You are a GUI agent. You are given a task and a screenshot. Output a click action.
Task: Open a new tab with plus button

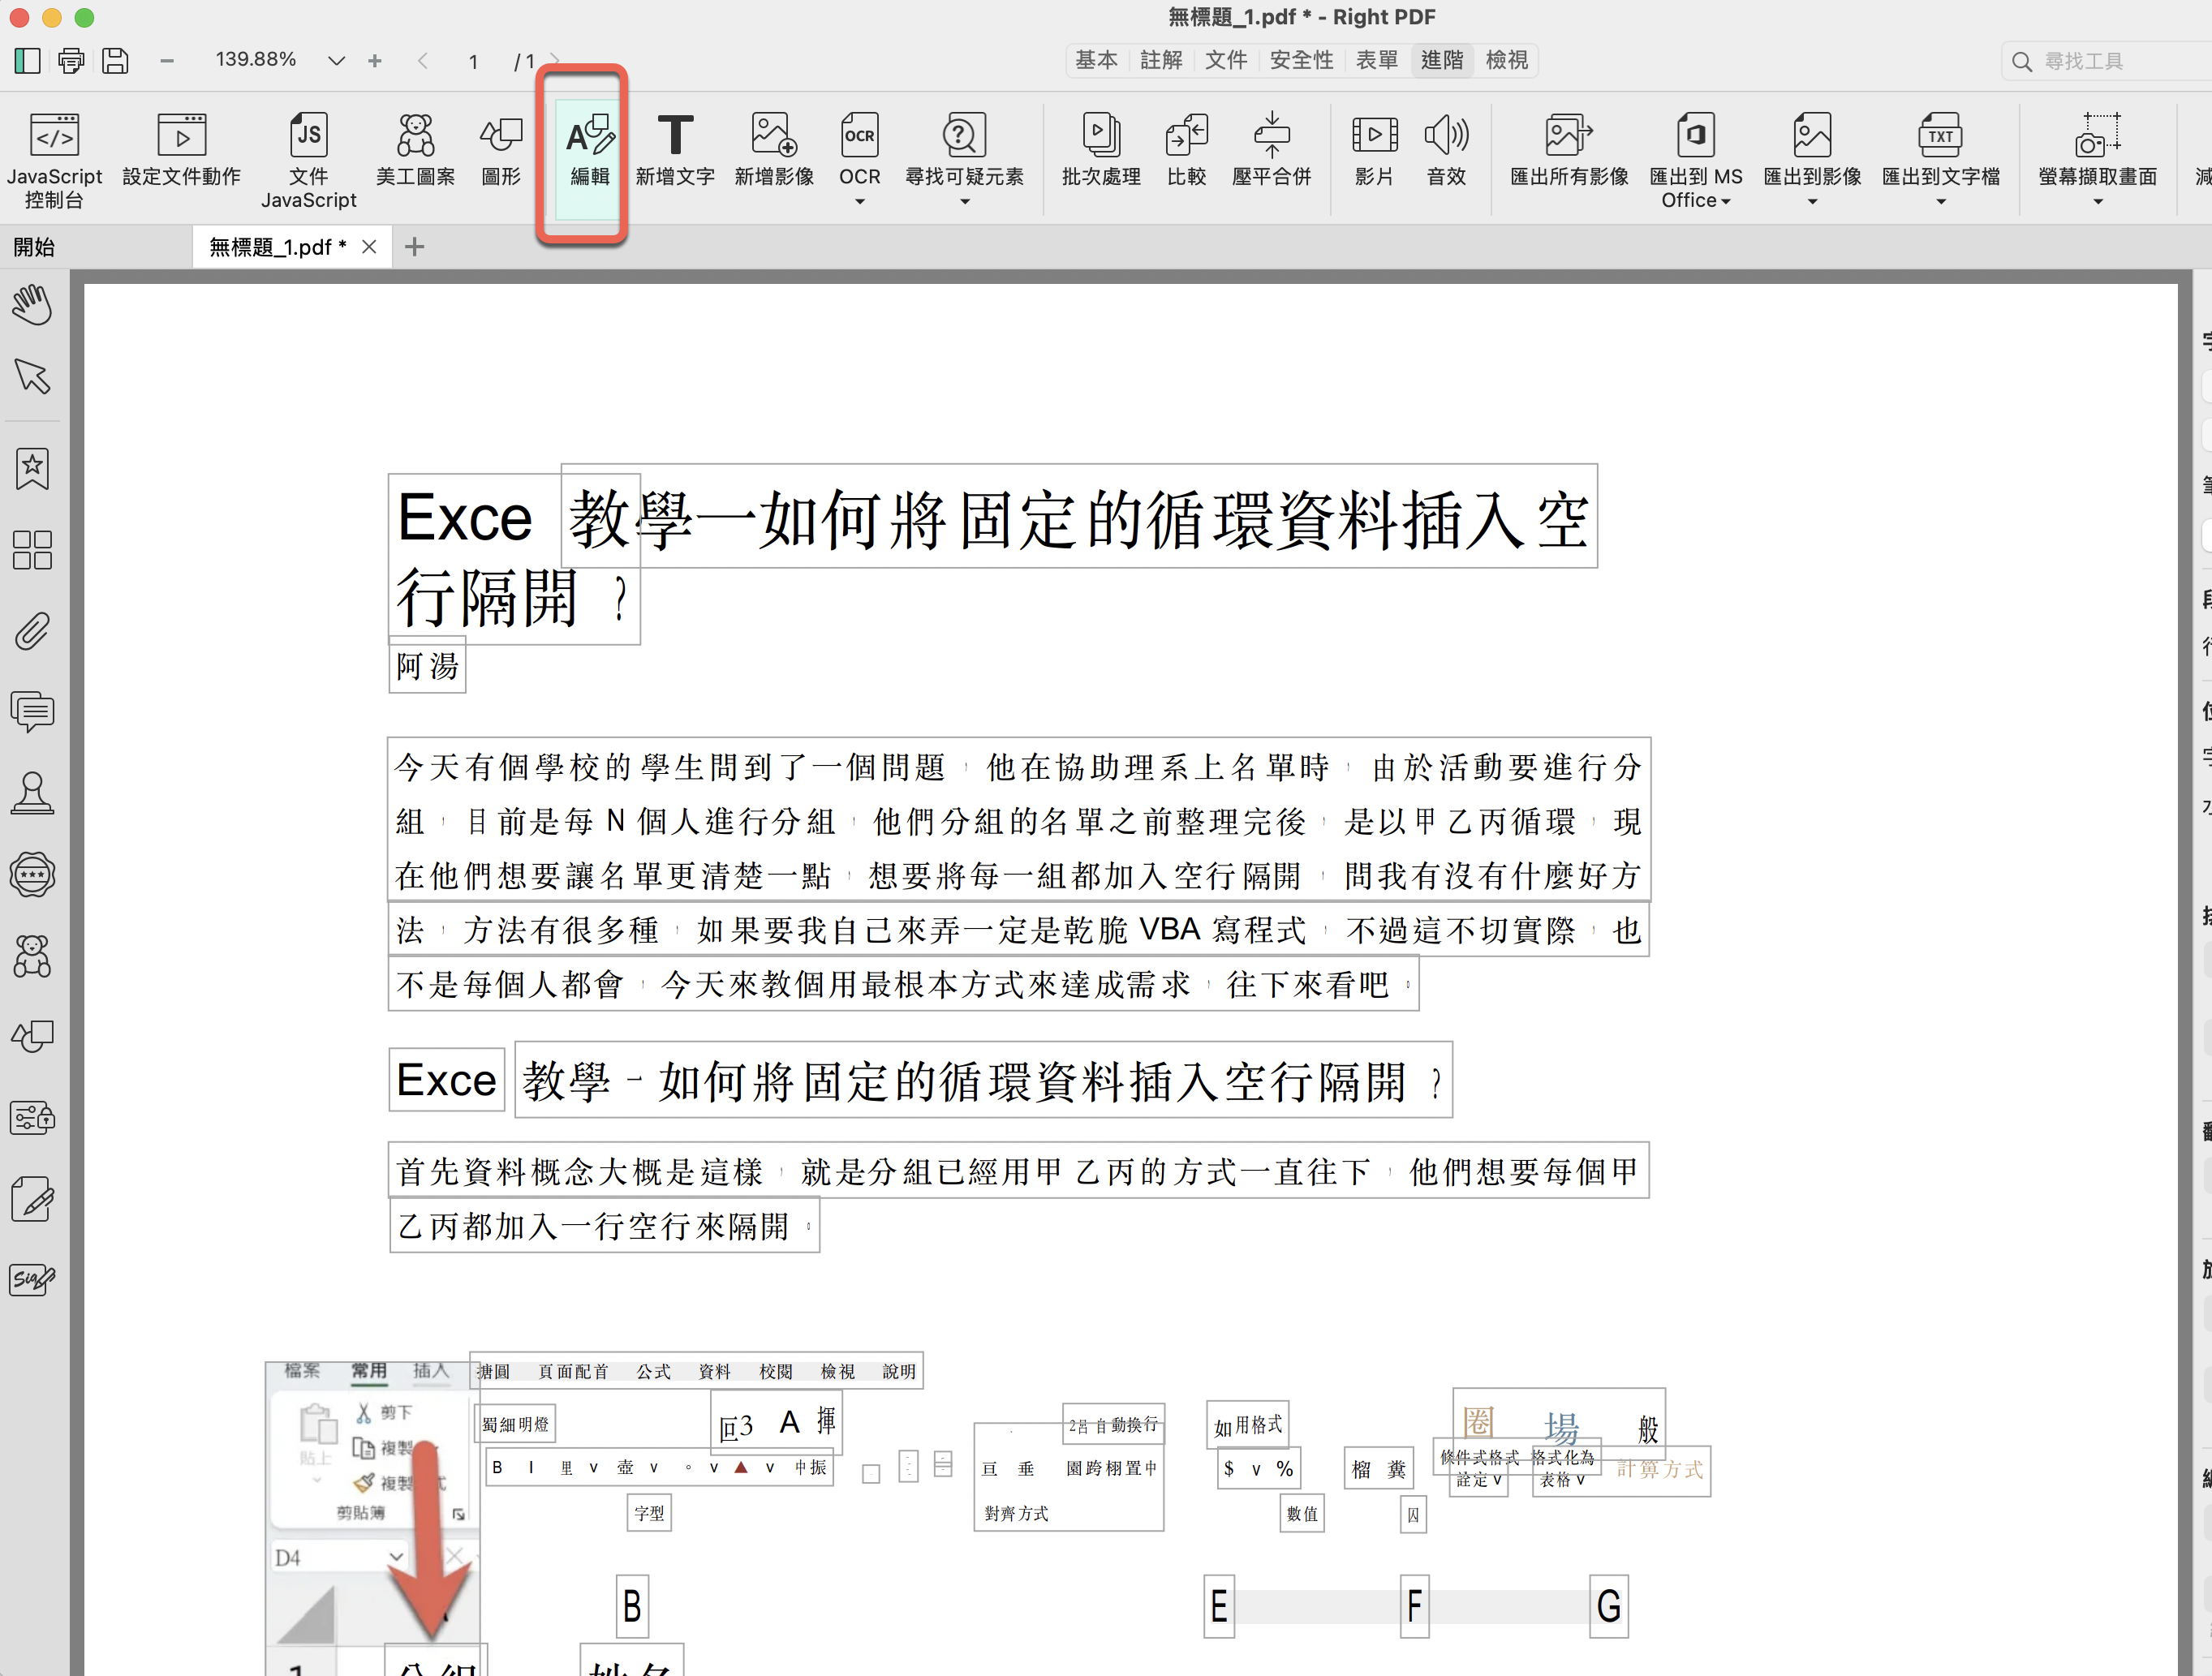tap(415, 247)
